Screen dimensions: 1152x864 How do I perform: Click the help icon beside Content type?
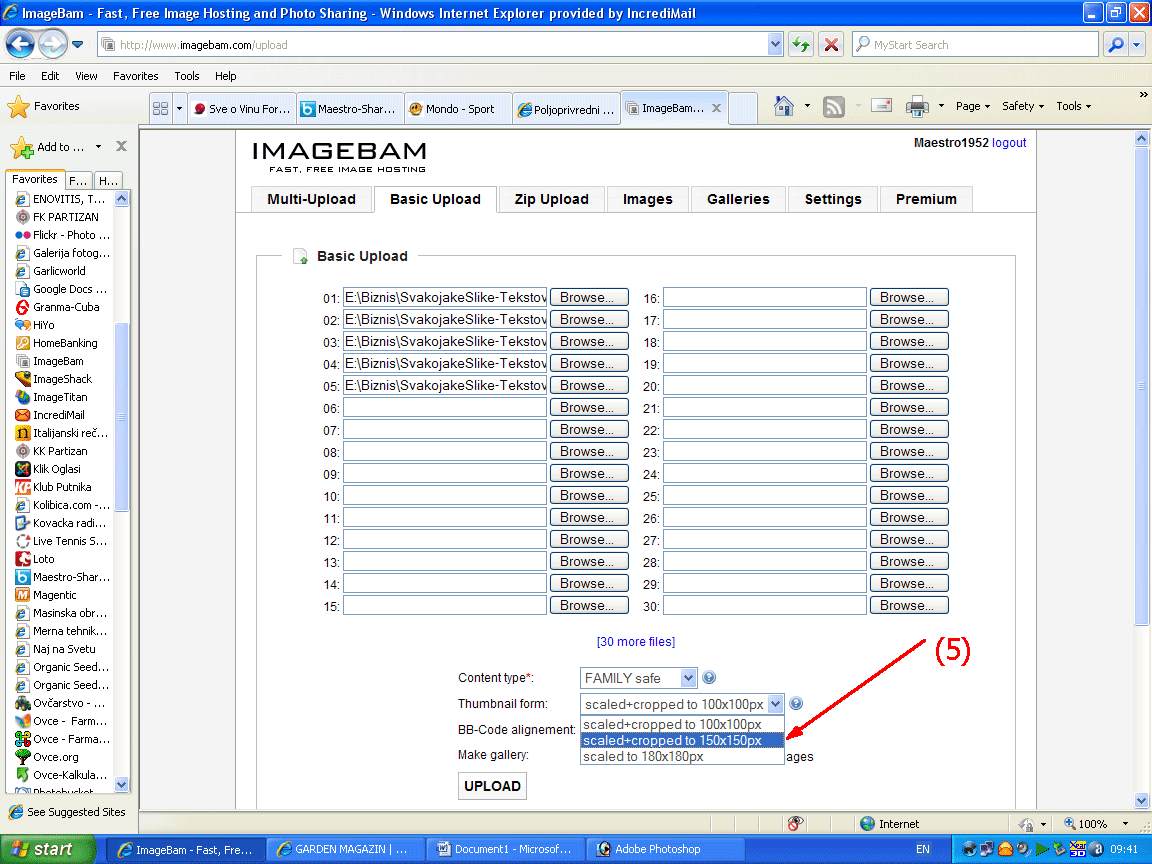(x=709, y=677)
